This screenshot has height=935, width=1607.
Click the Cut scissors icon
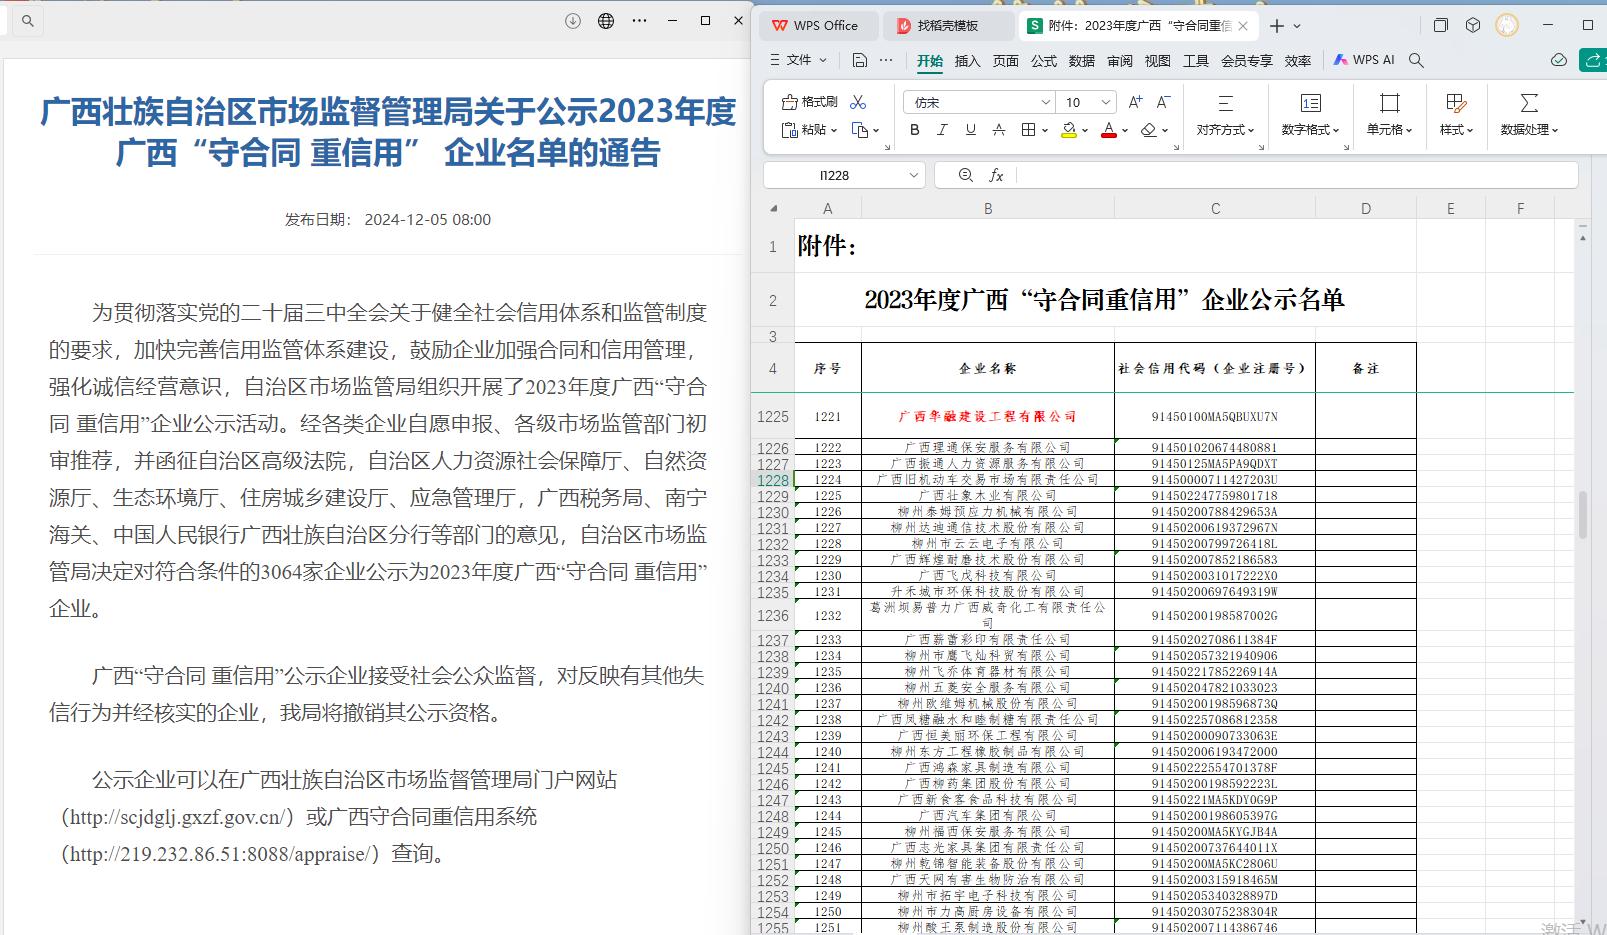(858, 102)
